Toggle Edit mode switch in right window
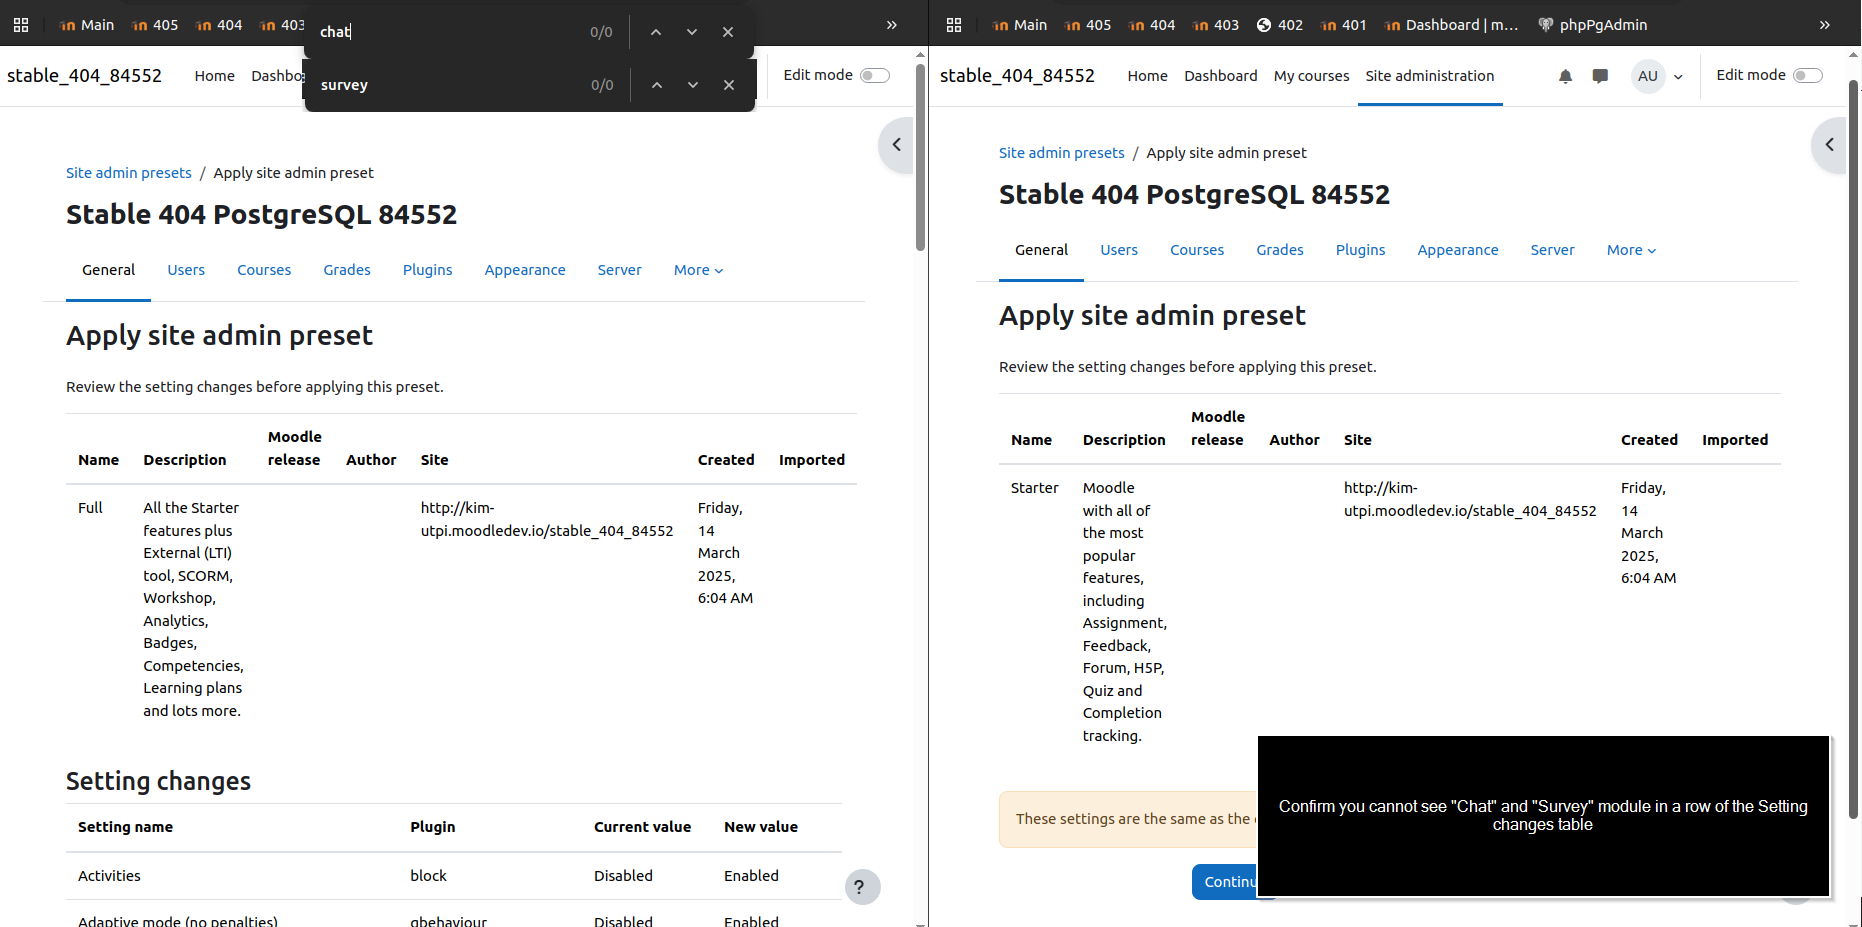 pyautogui.click(x=1808, y=76)
